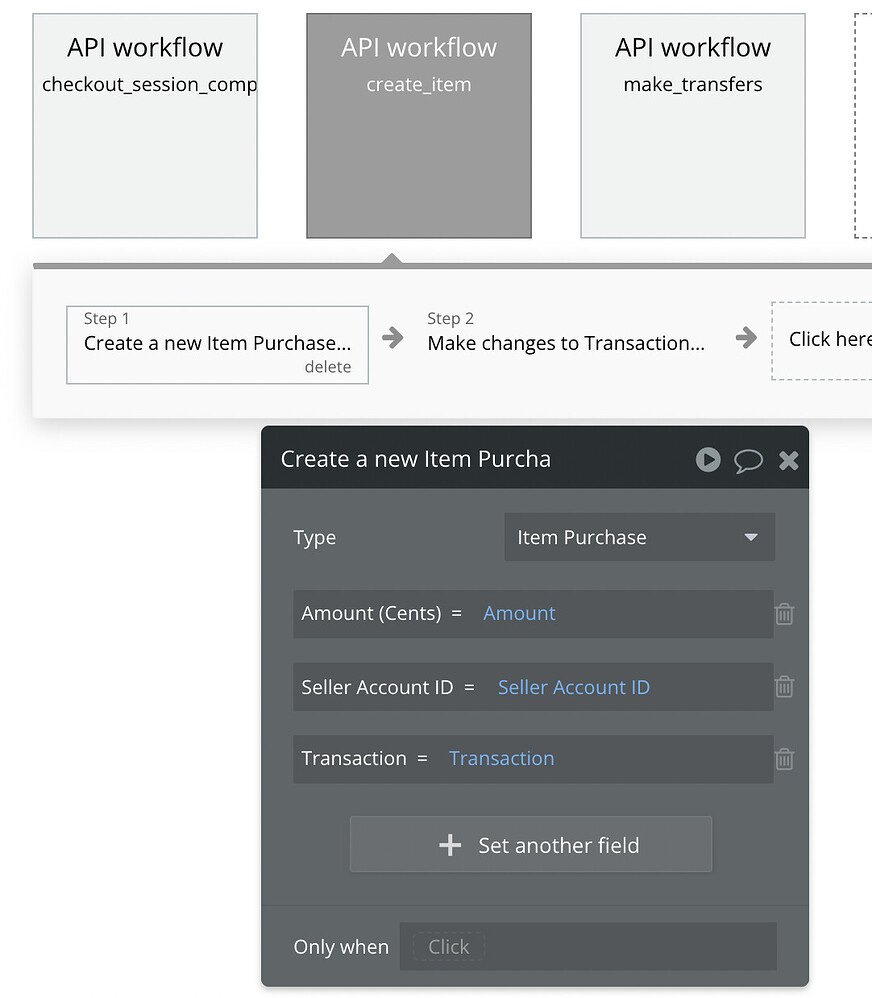This screenshot has height=998, width=872.
Task: Close the Create a new Item Purchase panel
Action: pyautogui.click(x=789, y=460)
